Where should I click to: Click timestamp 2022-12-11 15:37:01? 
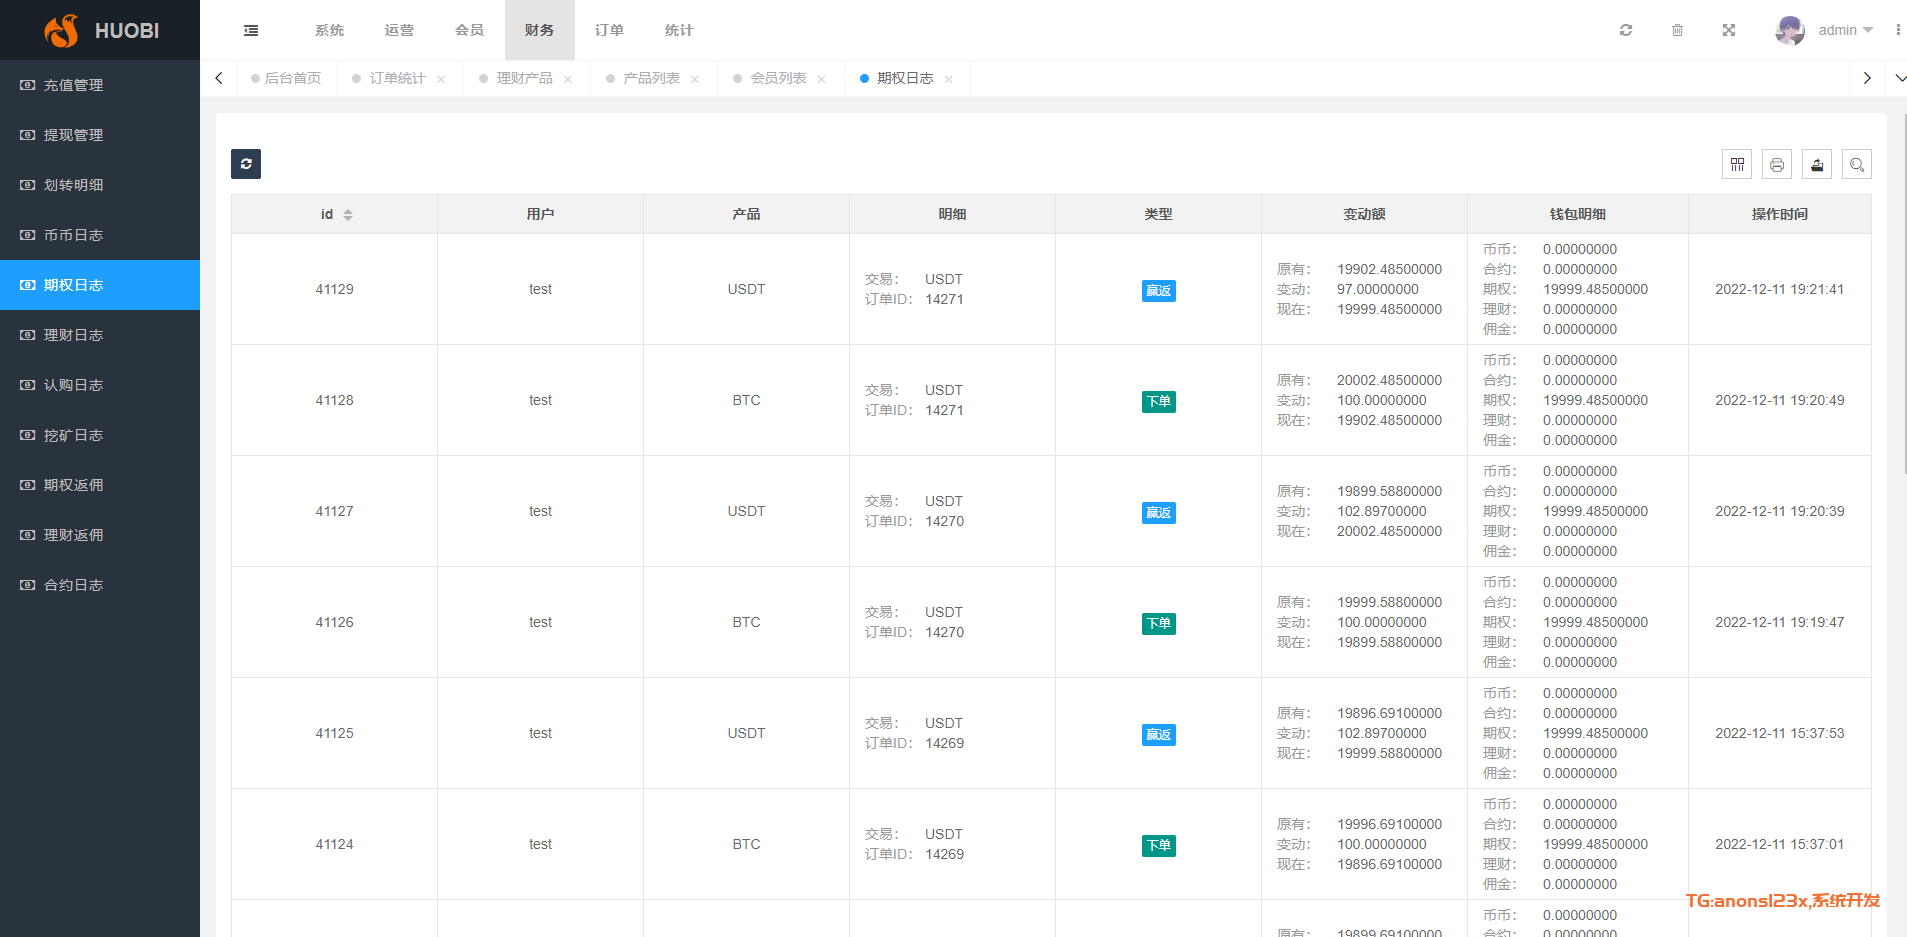(1779, 844)
